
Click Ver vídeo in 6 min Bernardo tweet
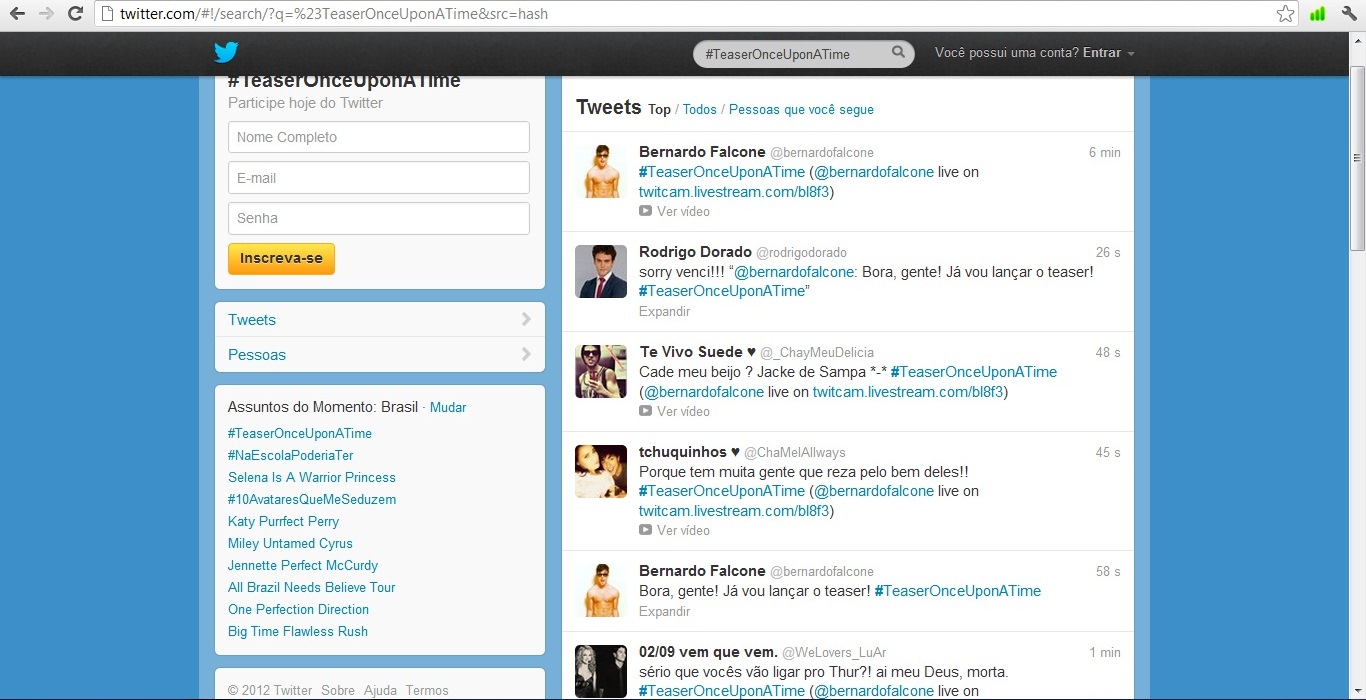[x=683, y=211]
